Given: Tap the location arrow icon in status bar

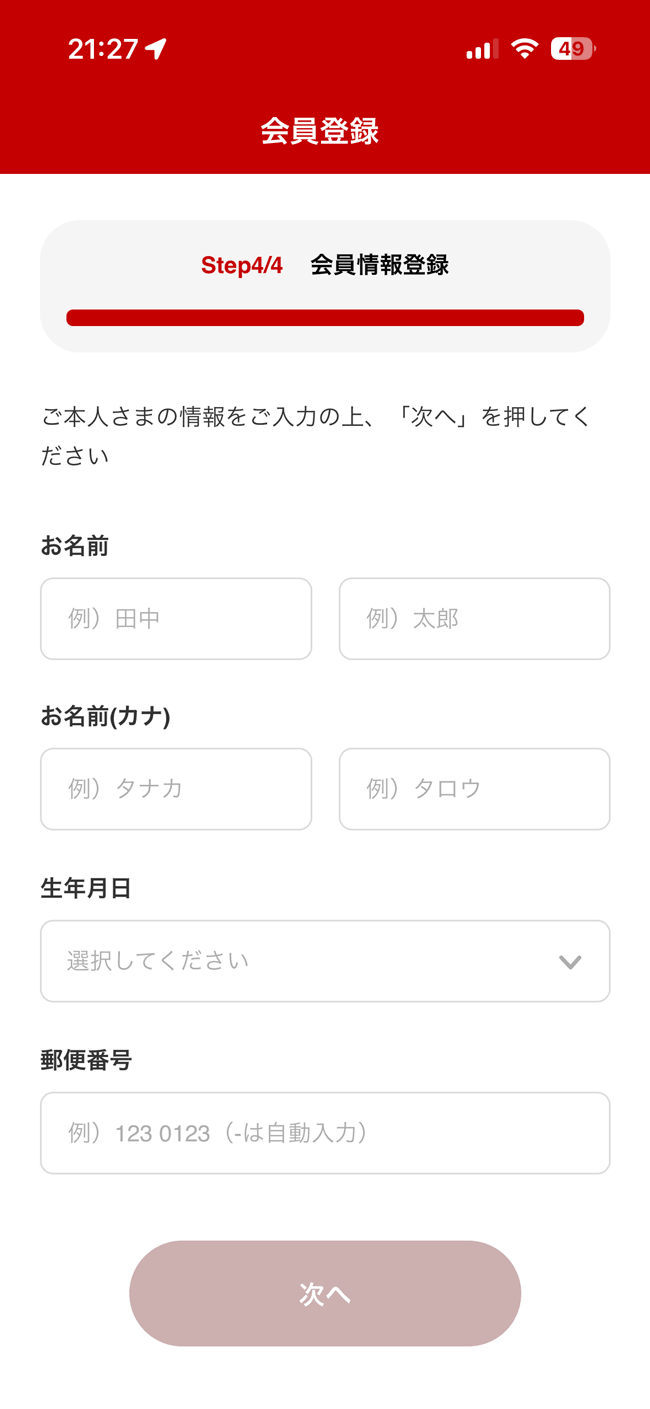Looking at the screenshot, I should [x=156, y=49].
